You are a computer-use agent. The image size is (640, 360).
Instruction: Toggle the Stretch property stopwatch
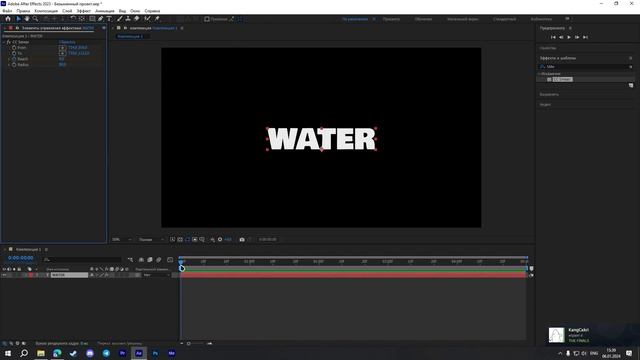(14, 59)
